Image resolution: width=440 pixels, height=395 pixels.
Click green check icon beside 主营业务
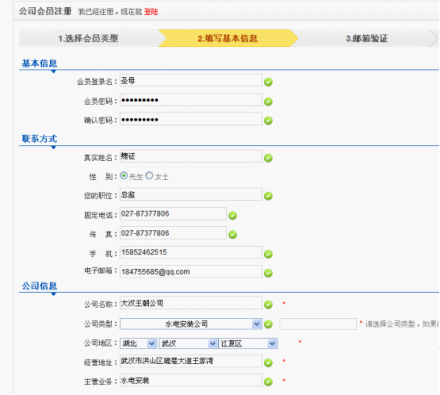point(268,382)
